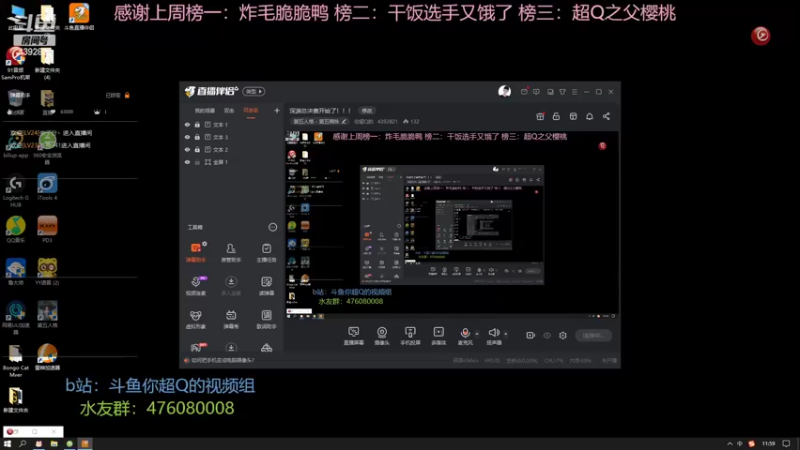Switch to the 我的场景 tab
The image size is (800, 450).
tap(205, 111)
